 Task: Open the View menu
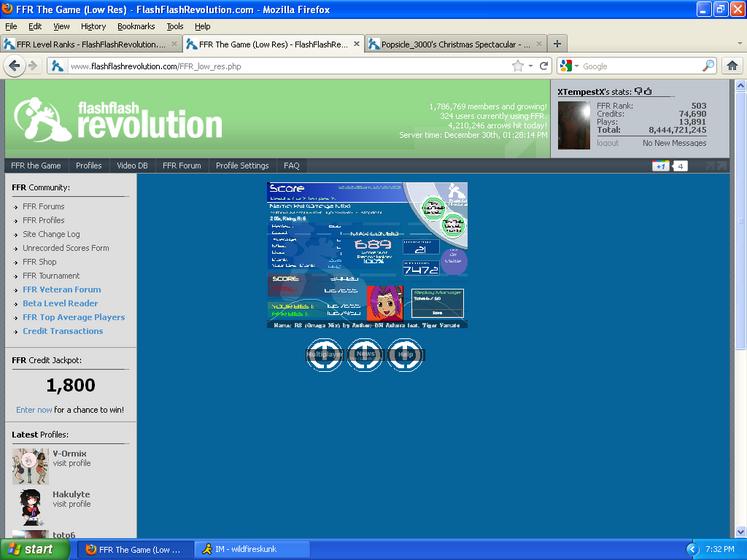pyautogui.click(x=61, y=26)
